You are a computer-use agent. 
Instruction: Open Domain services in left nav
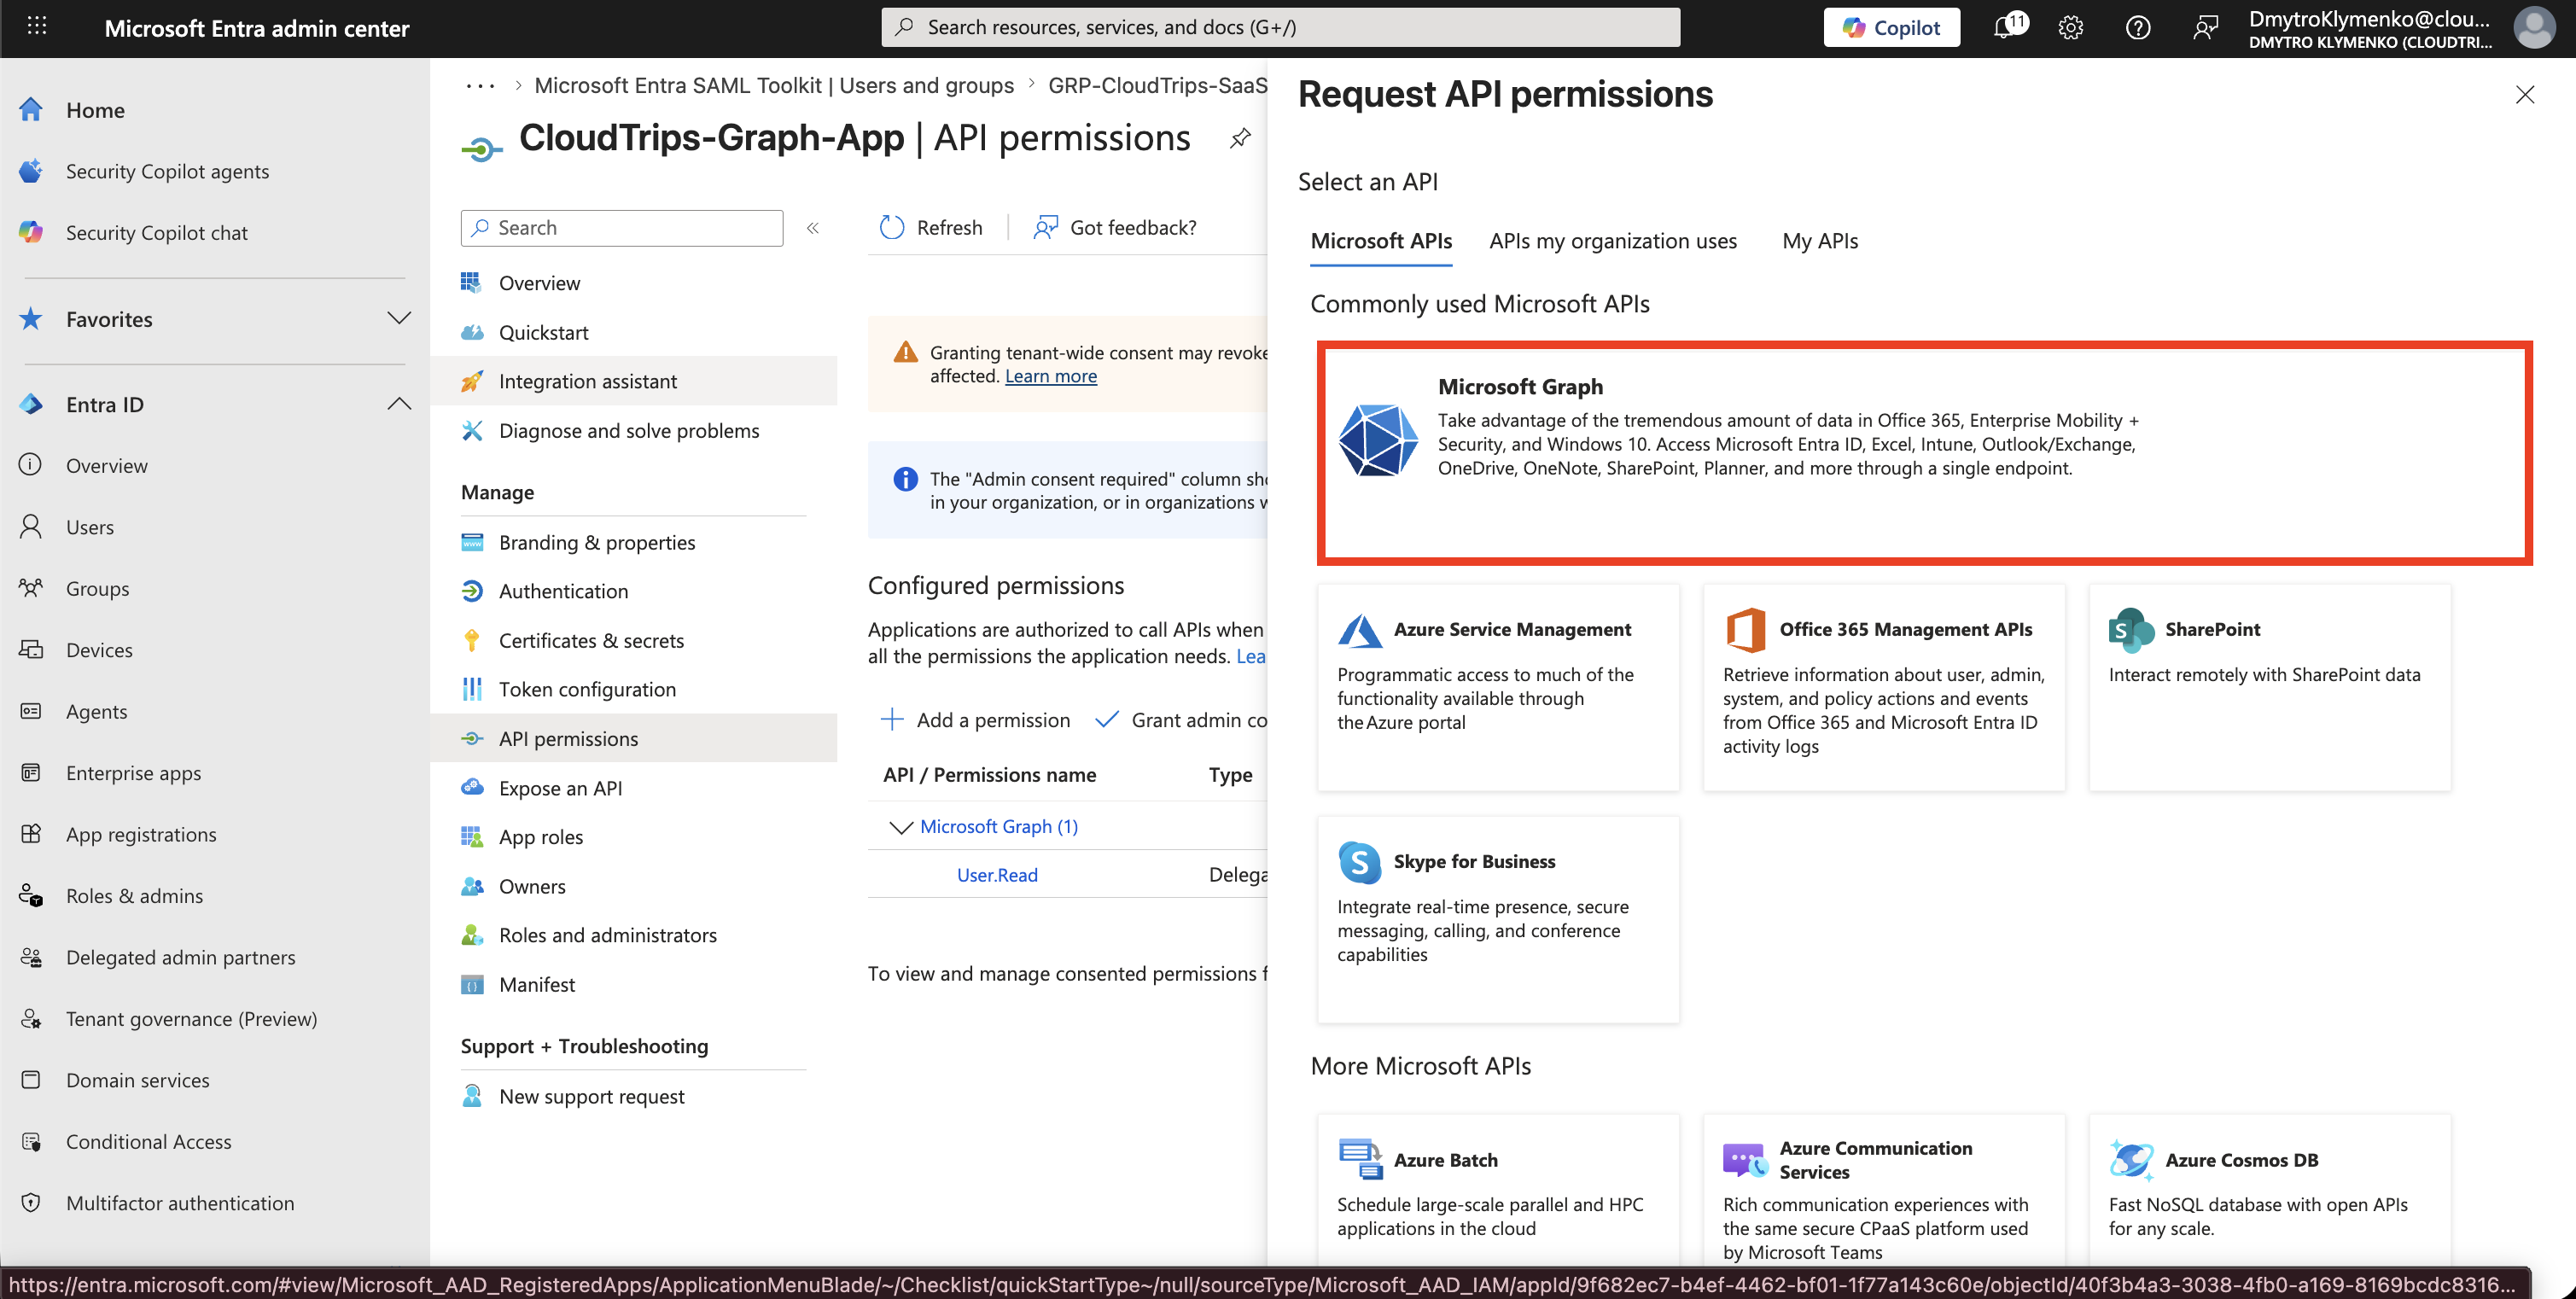pos(138,1080)
